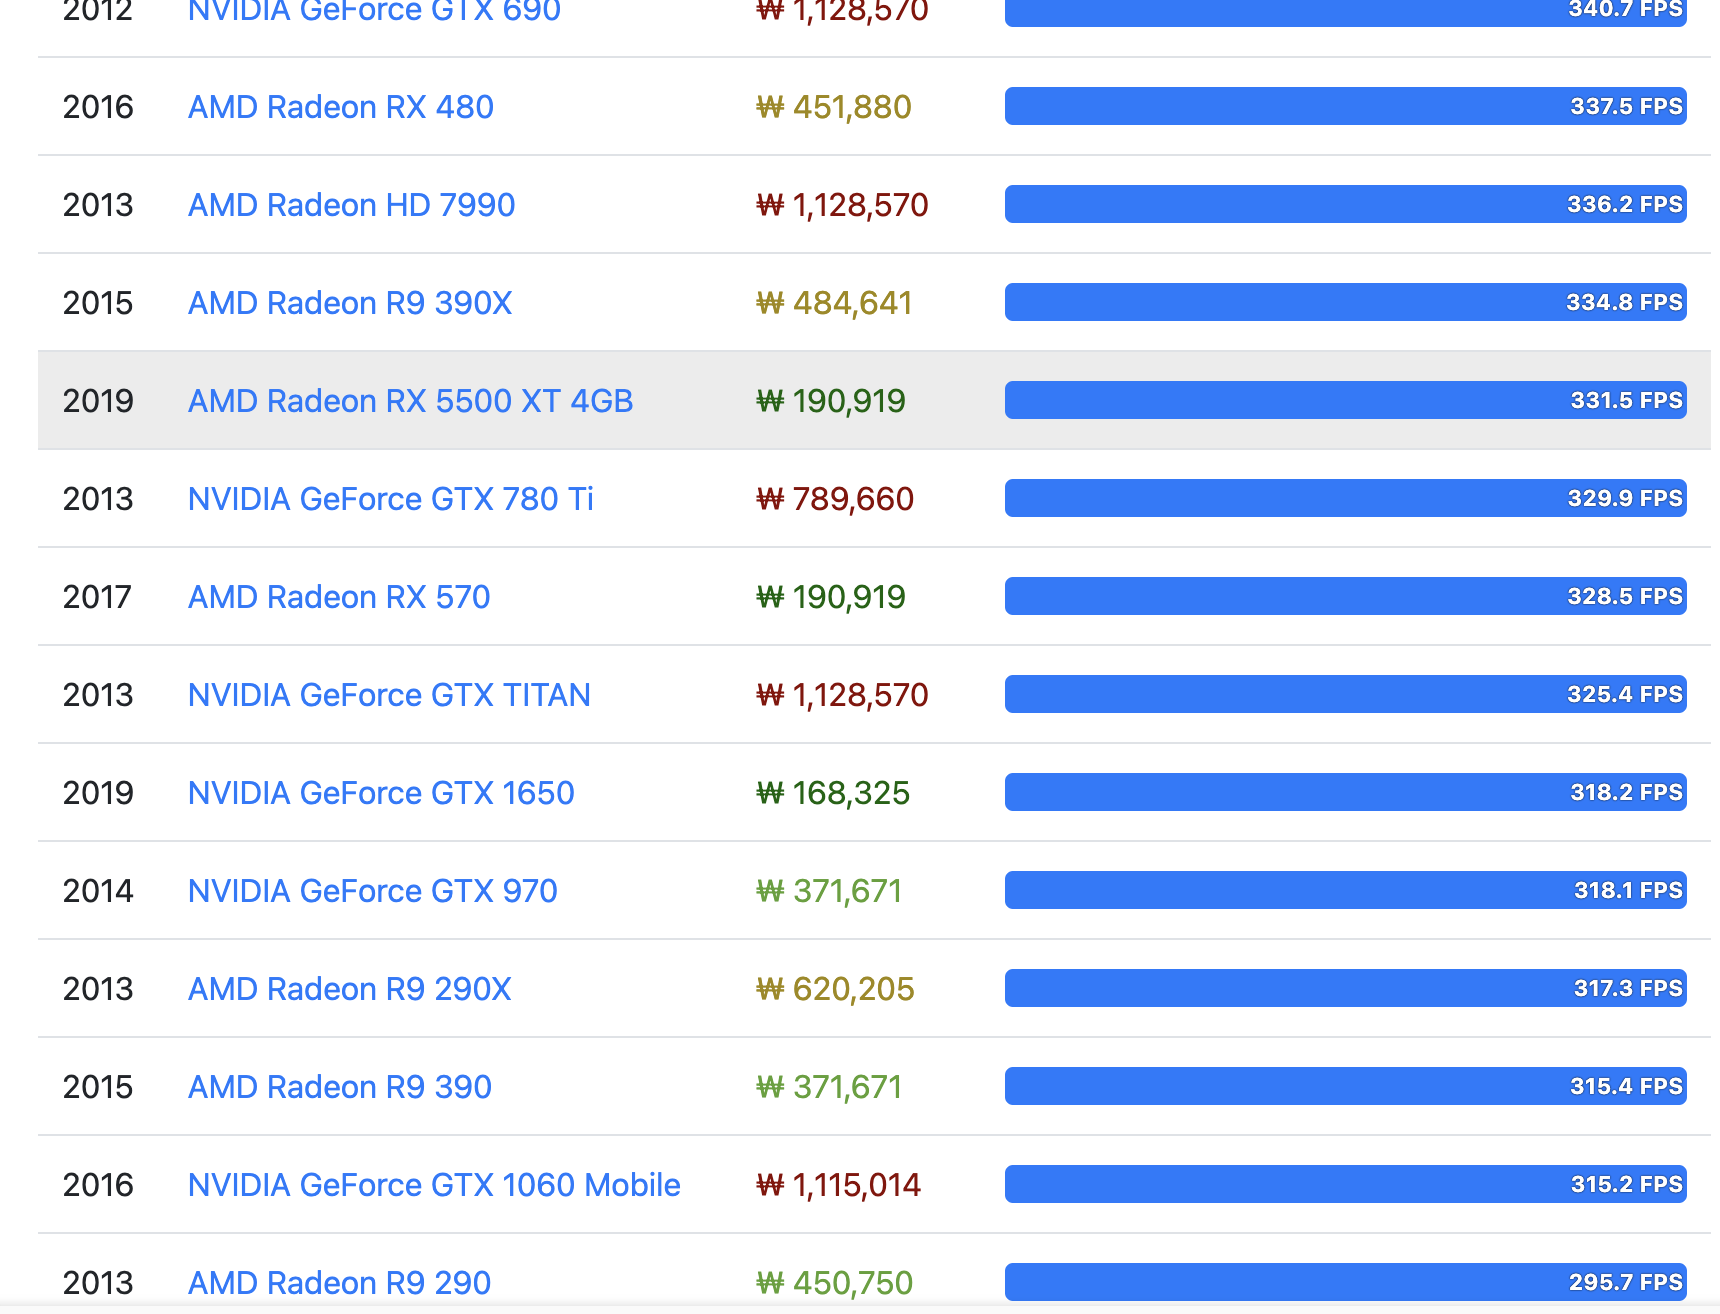Open the AMD Radeon R9 390 link
1720x1314 pixels.
340,1087
